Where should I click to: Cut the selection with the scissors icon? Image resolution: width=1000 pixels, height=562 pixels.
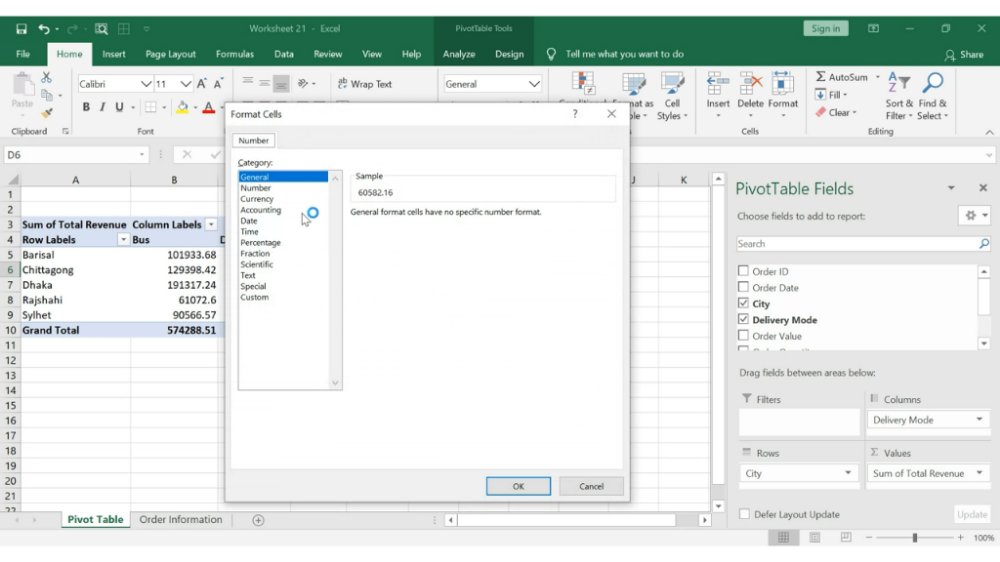coord(46,77)
